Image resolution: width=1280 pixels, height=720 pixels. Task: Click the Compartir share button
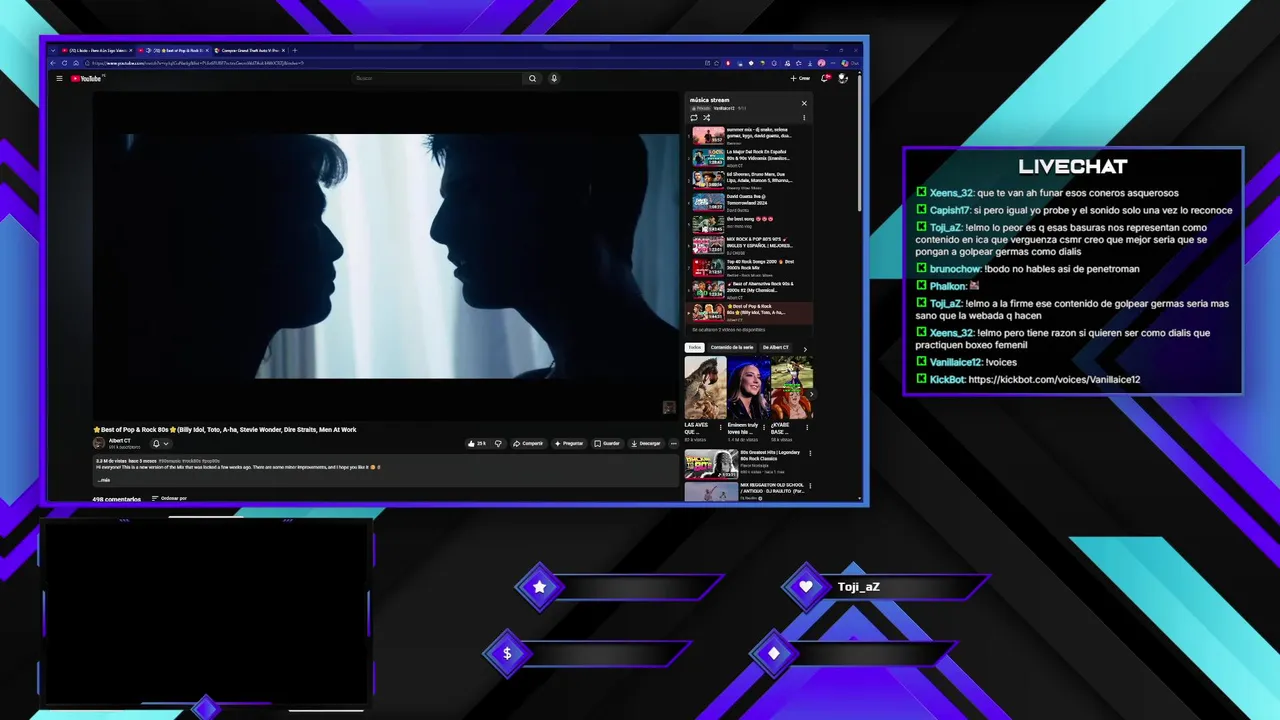528,443
